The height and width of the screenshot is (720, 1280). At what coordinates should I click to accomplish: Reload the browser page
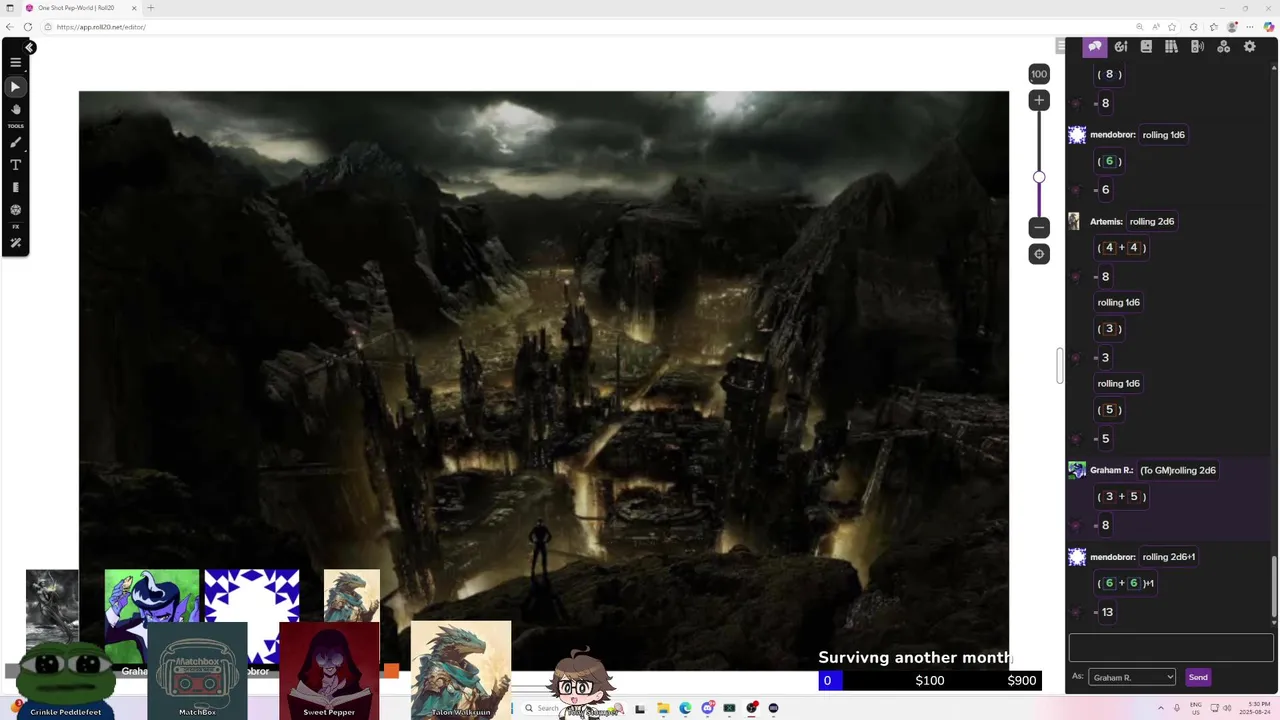point(27,27)
